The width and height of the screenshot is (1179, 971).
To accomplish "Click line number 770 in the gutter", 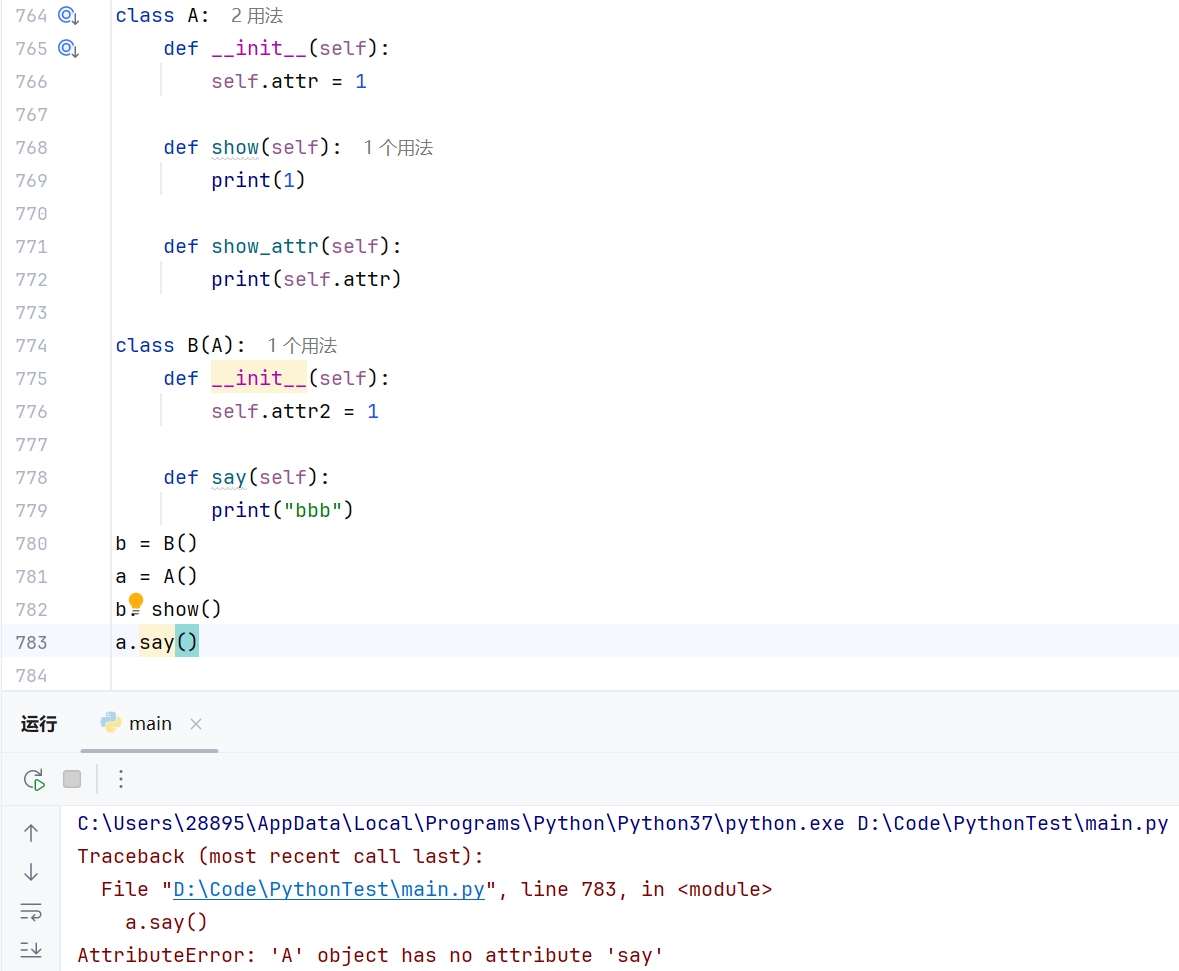I will coord(32,214).
